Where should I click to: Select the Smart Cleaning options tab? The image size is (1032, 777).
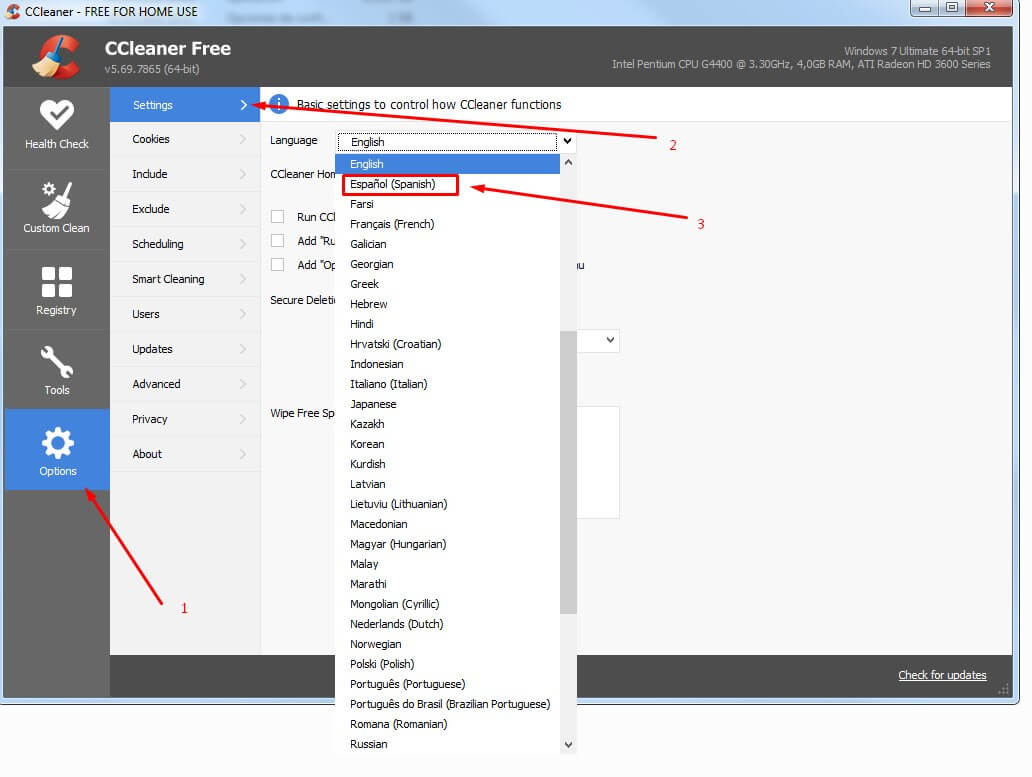pyautogui.click(x=185, y=279)
